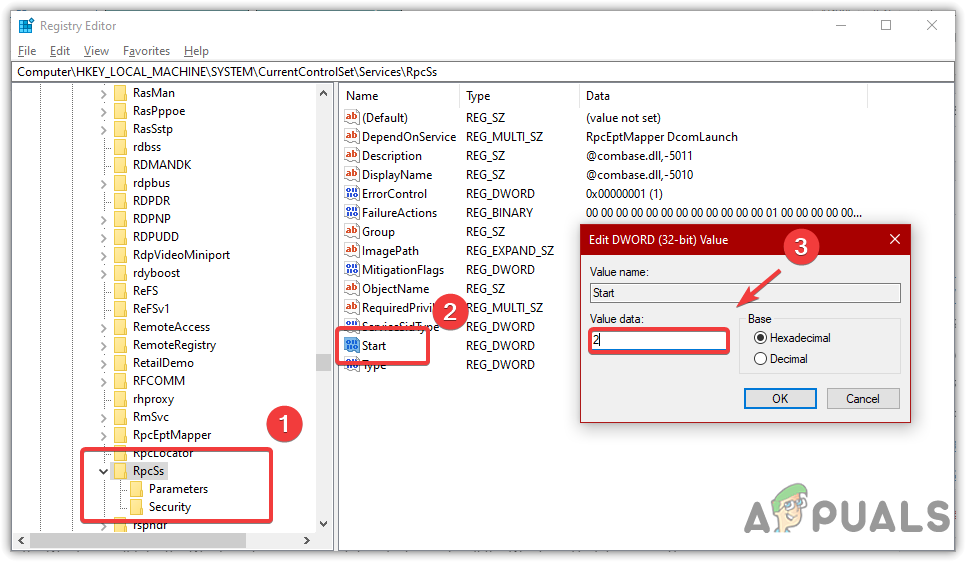Viewport: 966px width, 562px height.
Task: Click the Value data input field
Action: [x=659, y=340]
